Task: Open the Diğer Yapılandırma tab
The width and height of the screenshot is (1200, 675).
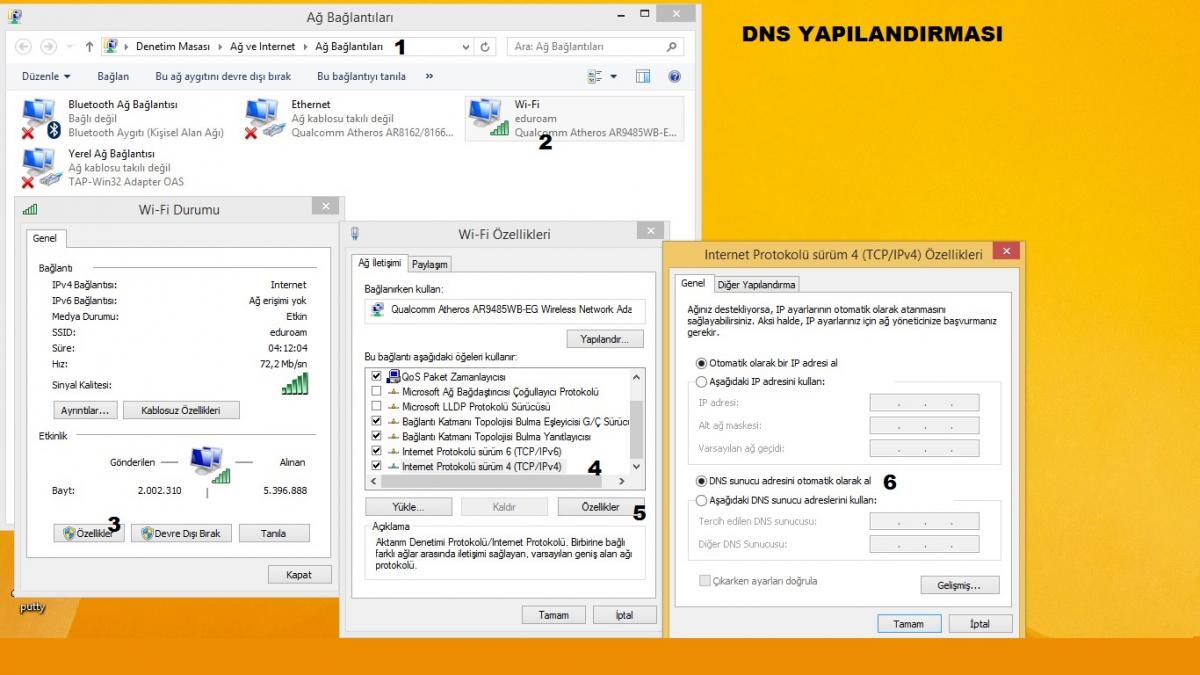Action: tap(757, 284)
